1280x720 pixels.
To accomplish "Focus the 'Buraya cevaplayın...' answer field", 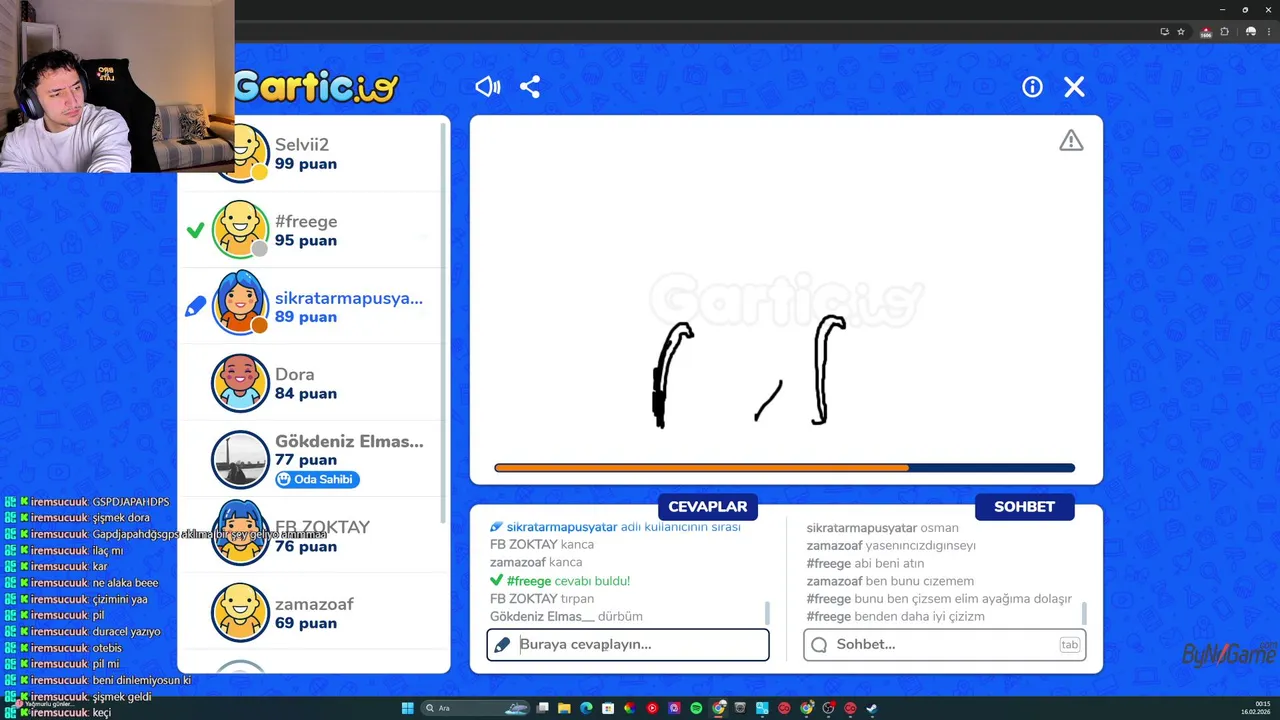I will coord(628,645).
